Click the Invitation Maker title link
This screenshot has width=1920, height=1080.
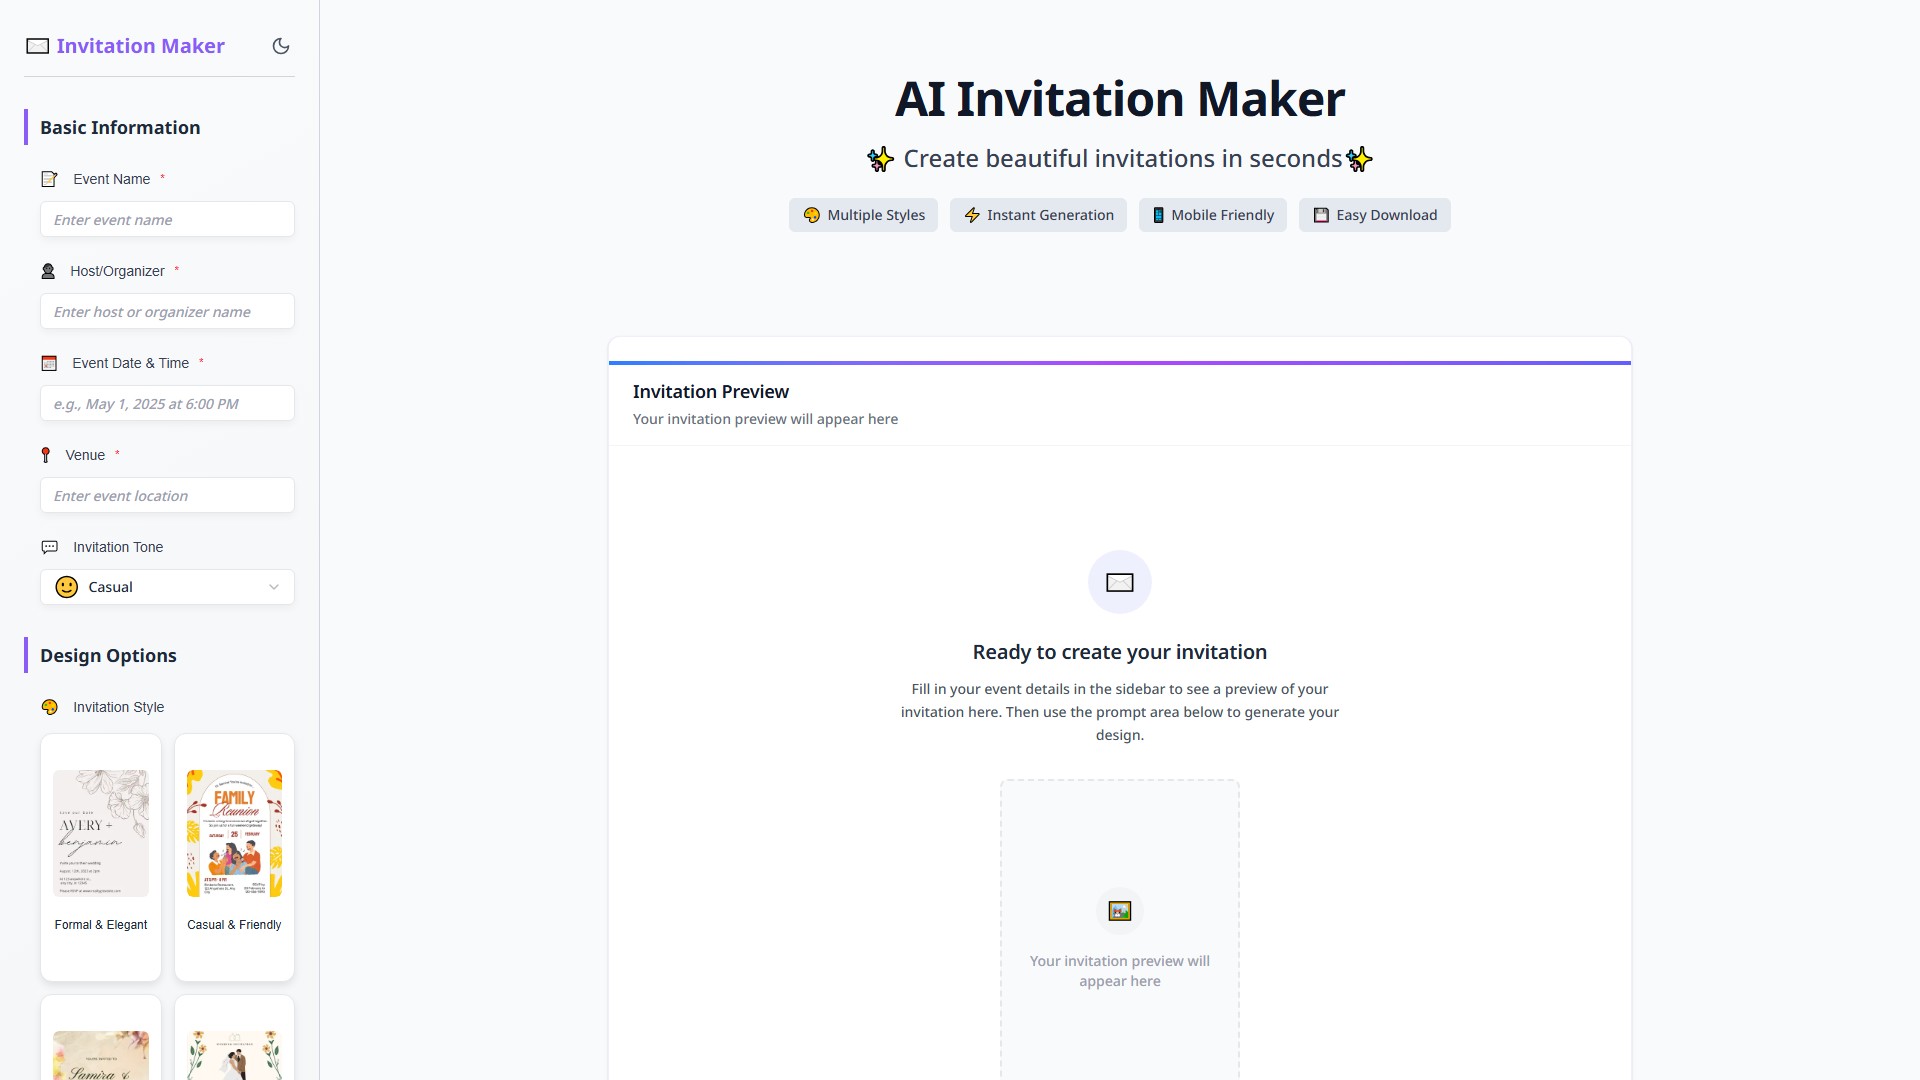coord(140,46)
